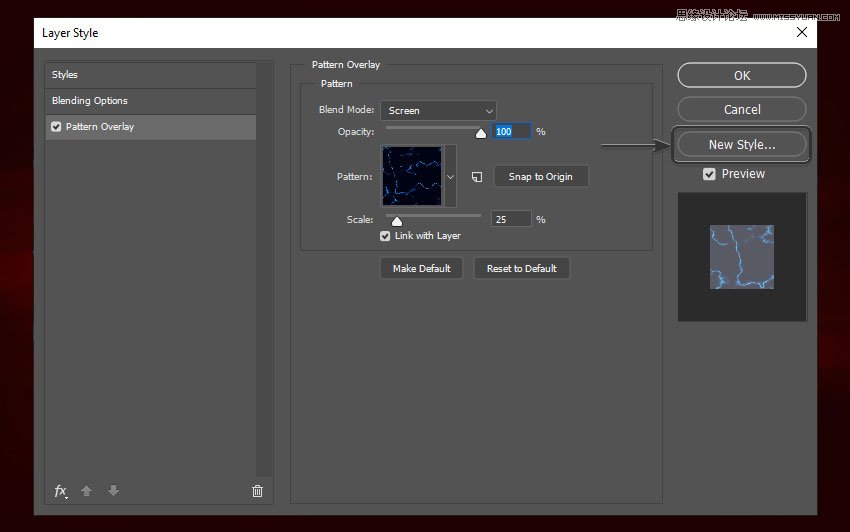The image size is (850, 532).
Task: Click the Opacity slider handle
Action: tap(481, 133)
